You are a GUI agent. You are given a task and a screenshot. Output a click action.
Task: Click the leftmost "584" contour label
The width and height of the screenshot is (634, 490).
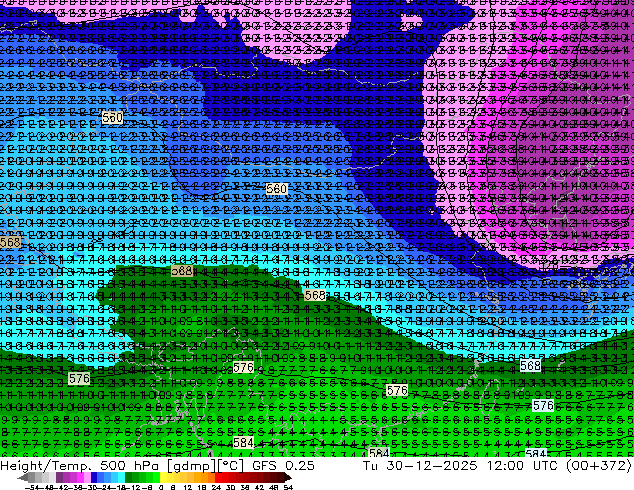click(x=243, y=442)
